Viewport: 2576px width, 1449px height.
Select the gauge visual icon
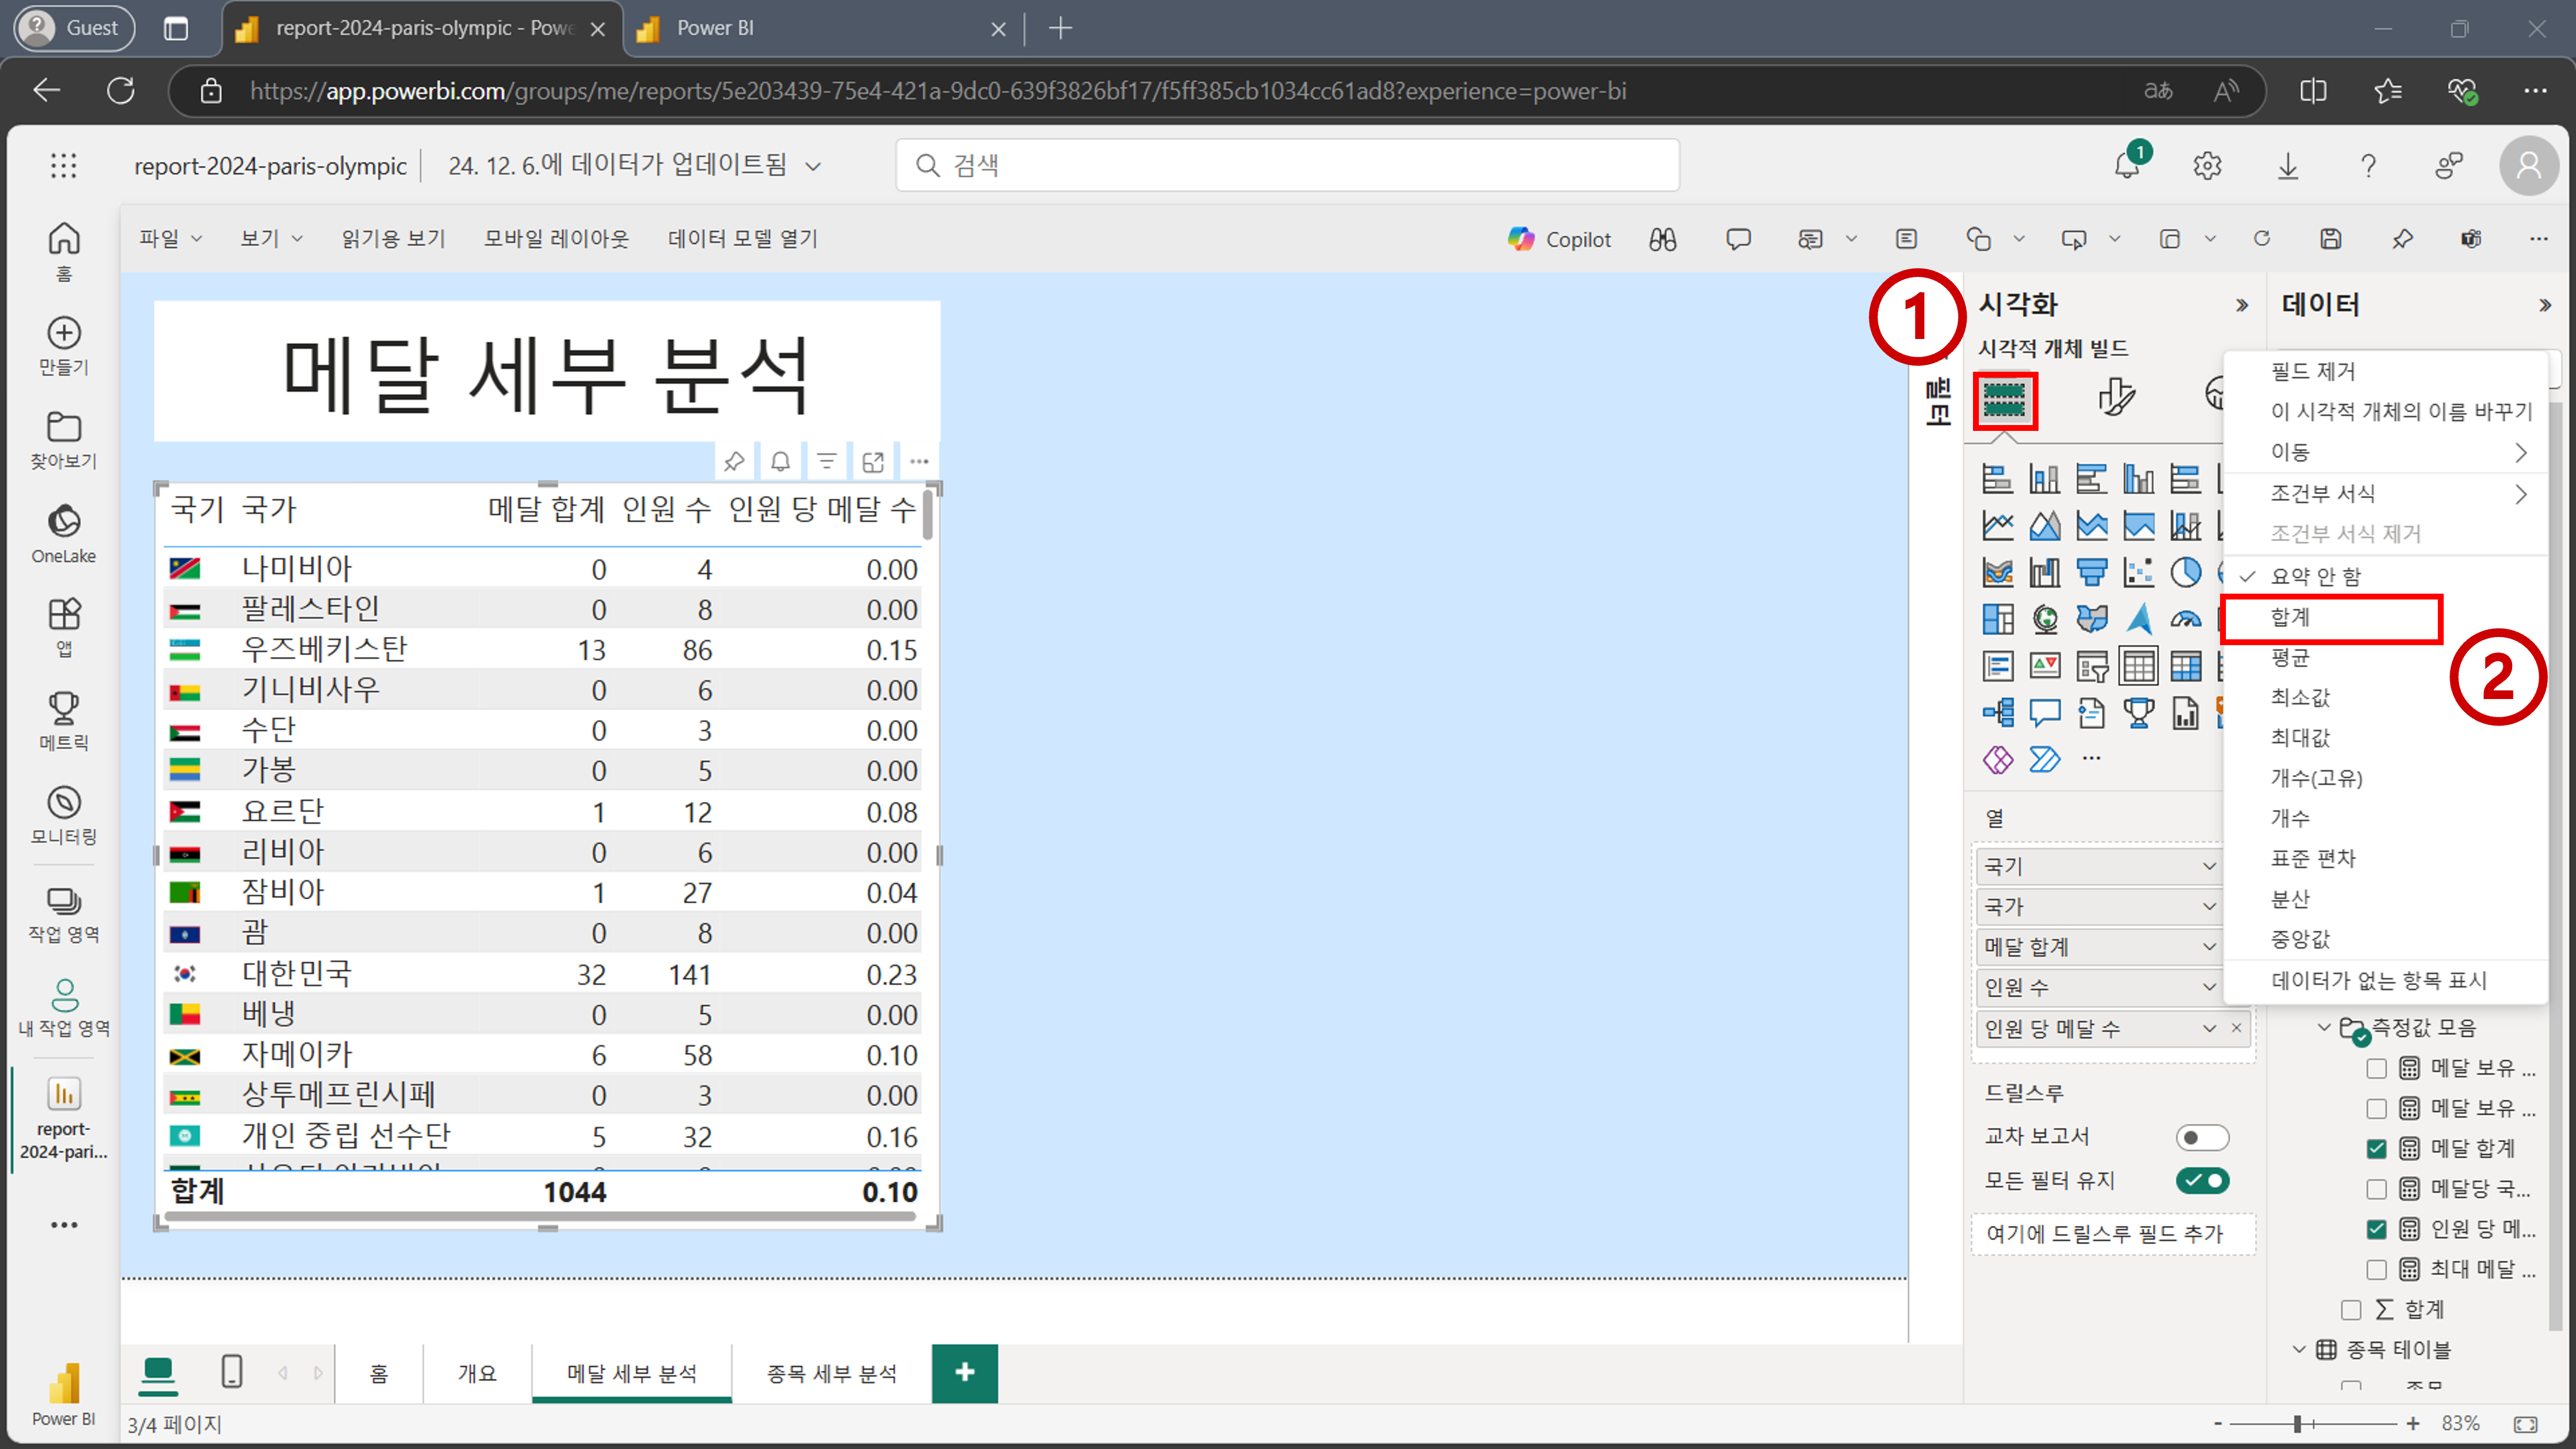coord(2185,619)
